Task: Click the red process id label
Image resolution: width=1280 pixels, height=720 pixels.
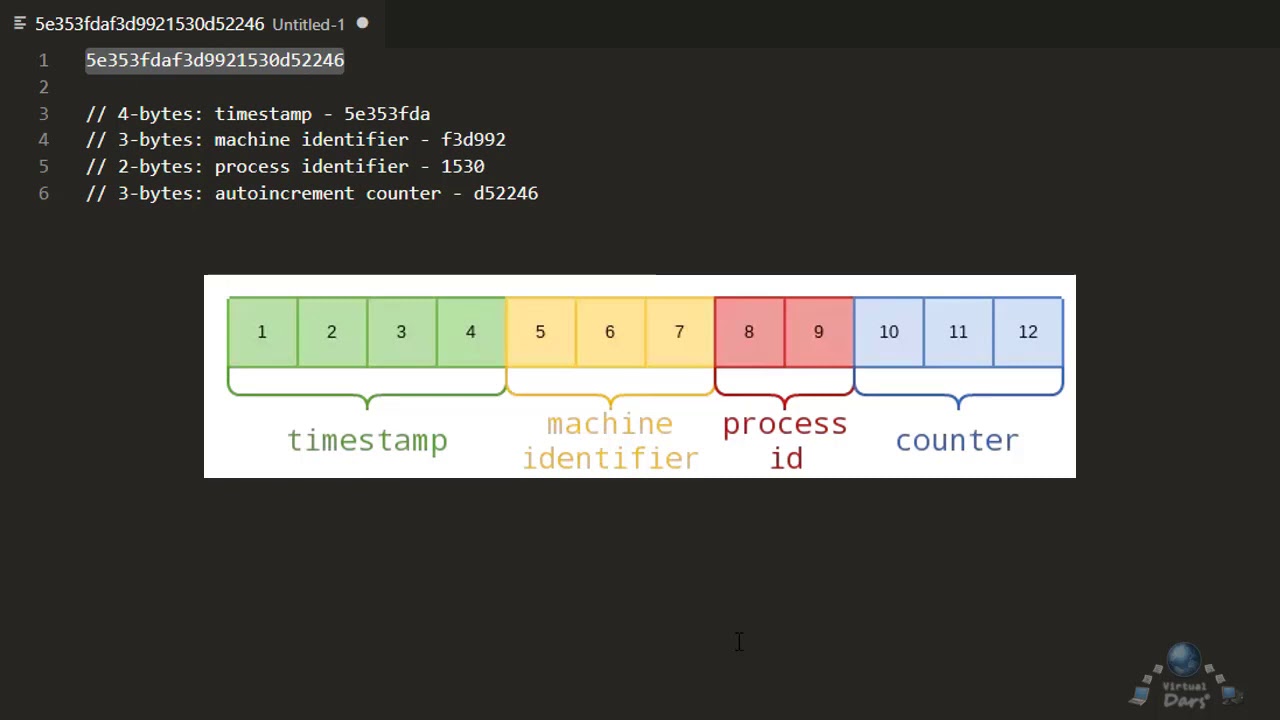Action: (x=785, y=441)
